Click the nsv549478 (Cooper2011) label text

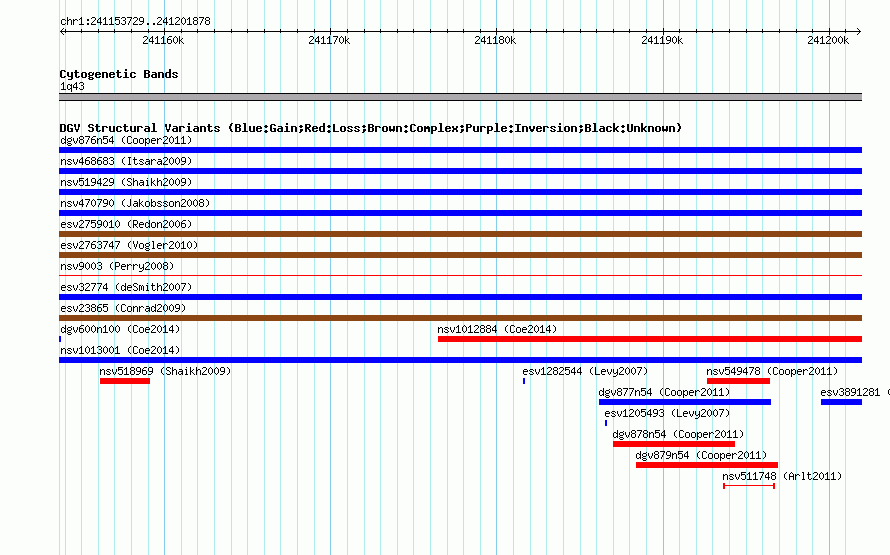(772, 371)
